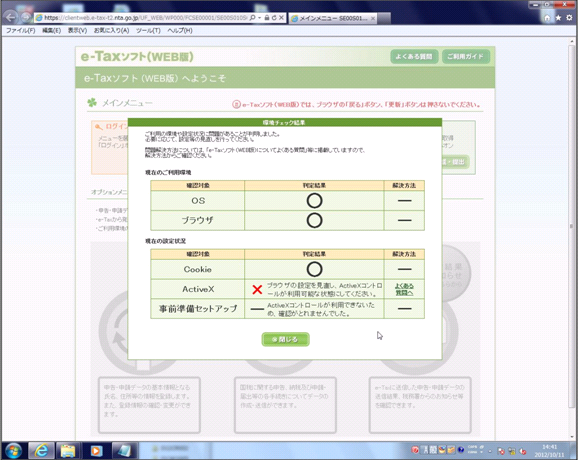Click the green 閉じる button in the dialog
579x460 pixels.
(x=285, y=339)
